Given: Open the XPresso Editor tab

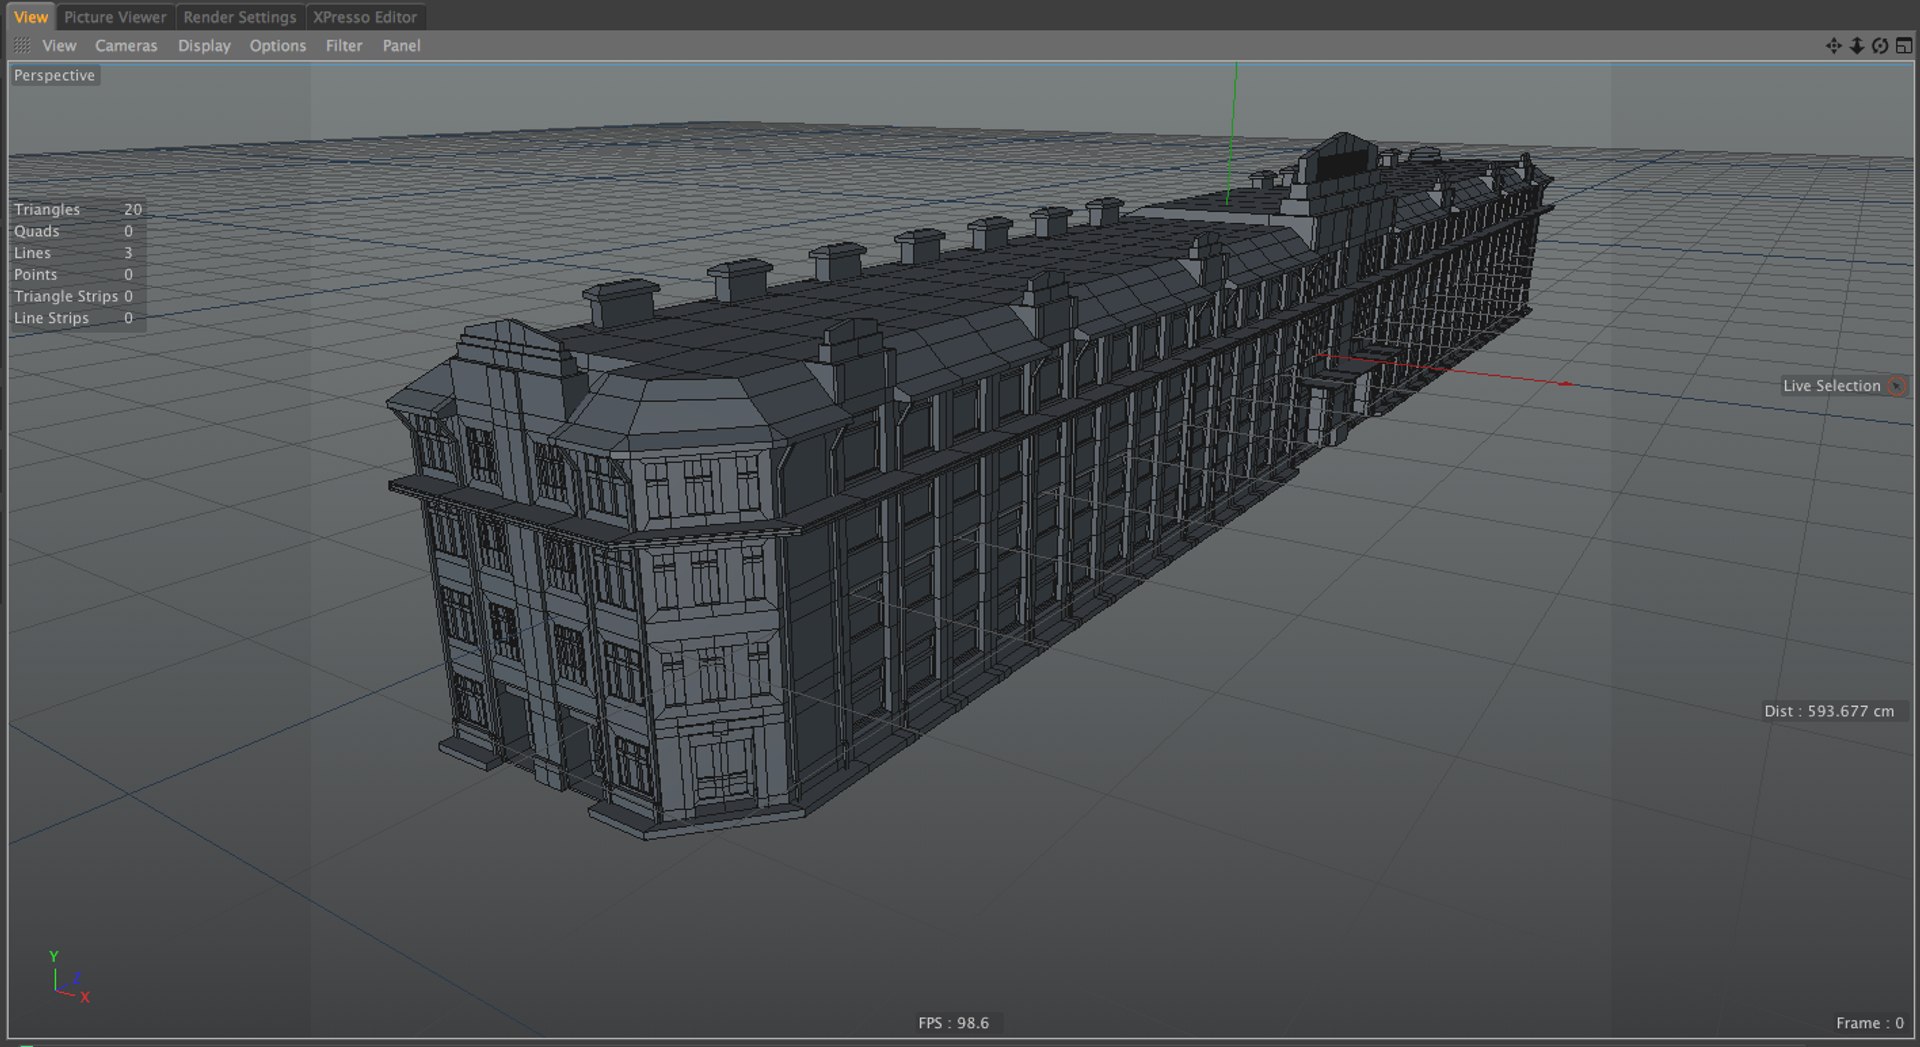Looking at the screenshot, I should 365,17.
